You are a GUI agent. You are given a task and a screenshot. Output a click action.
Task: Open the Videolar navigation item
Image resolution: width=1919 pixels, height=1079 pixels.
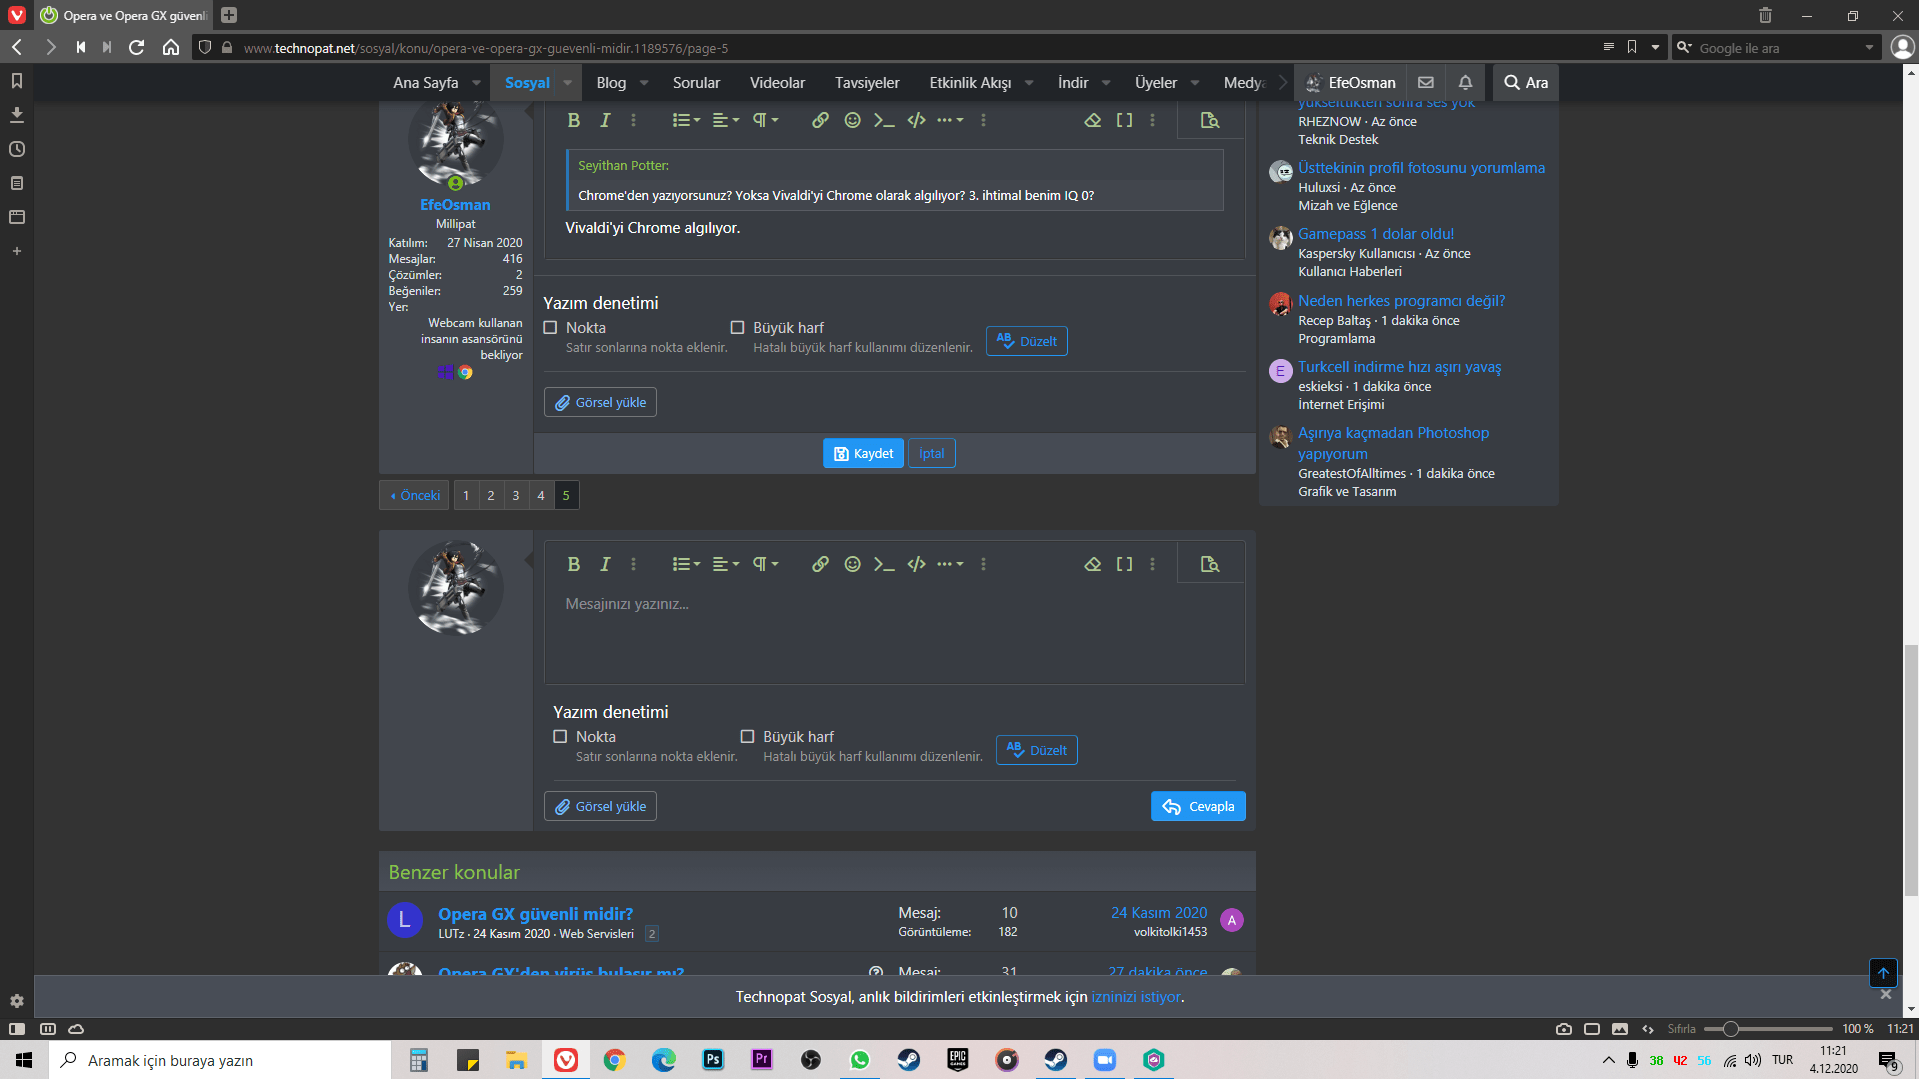pyautogui.click(x=777, y=83)
